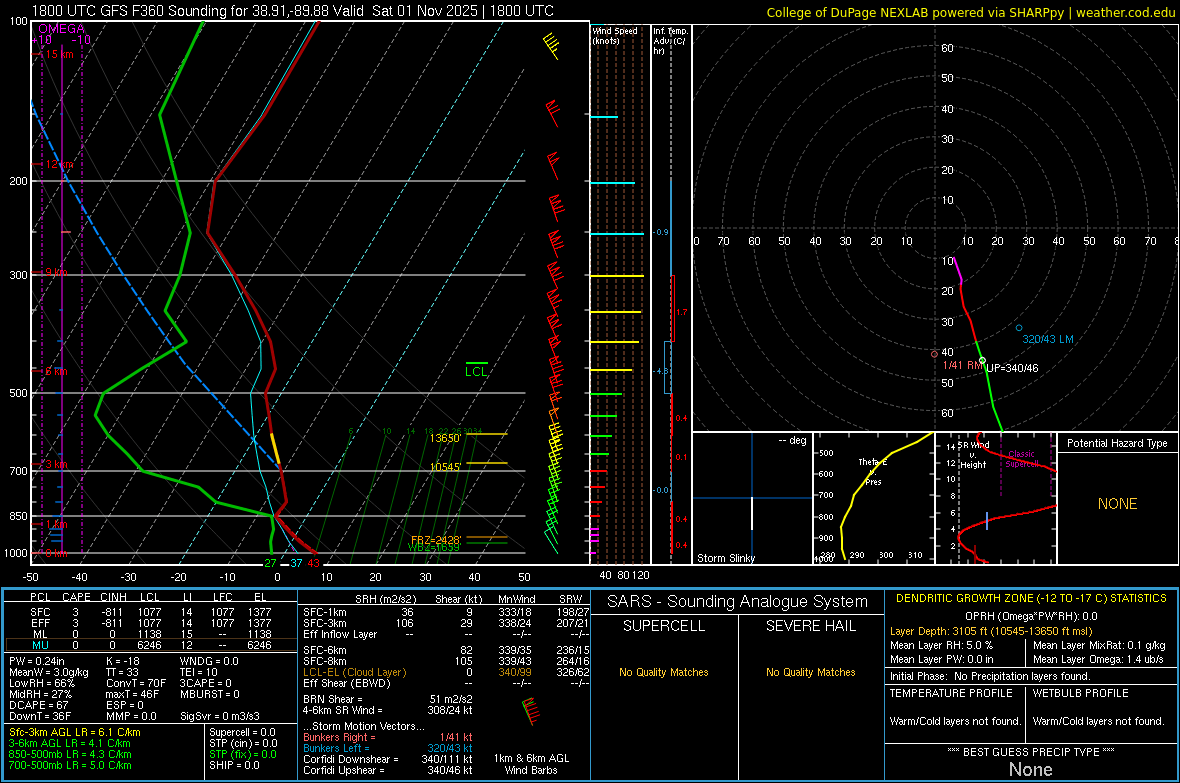The image size is (1180, 783).
Task: Click the Wind Speed (knots) panel header
Action: coord(614,35)
